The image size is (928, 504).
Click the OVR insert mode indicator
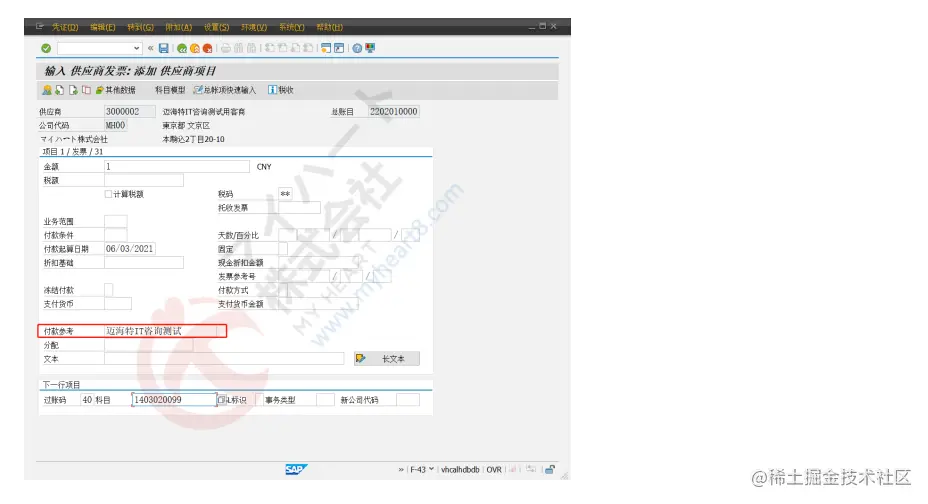[x=494, y=470]
